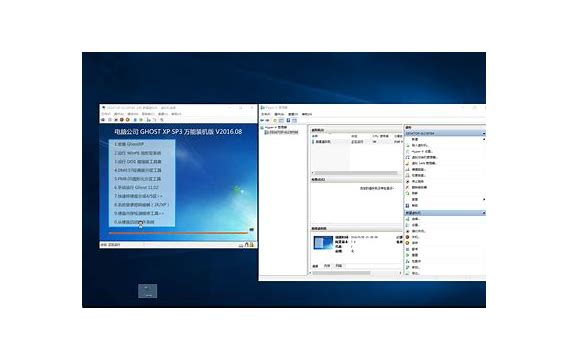Click 删除服务器 in the Actions pane
568x360 pixels.
419,187
